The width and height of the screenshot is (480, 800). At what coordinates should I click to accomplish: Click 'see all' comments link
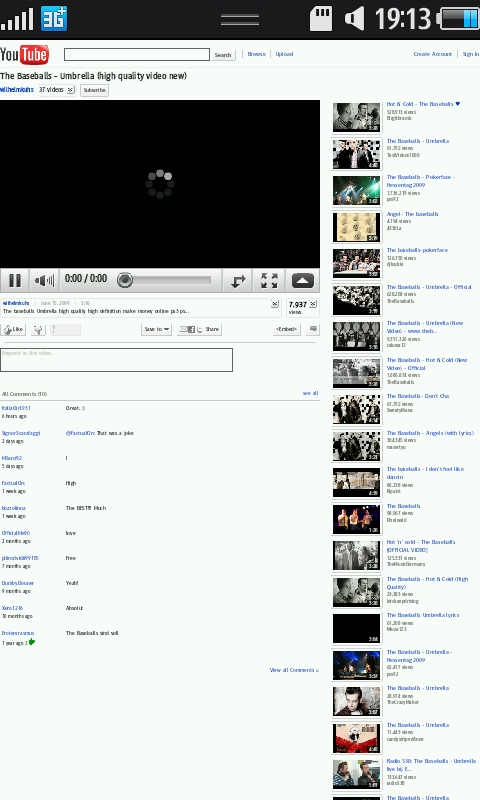[310, 393]
